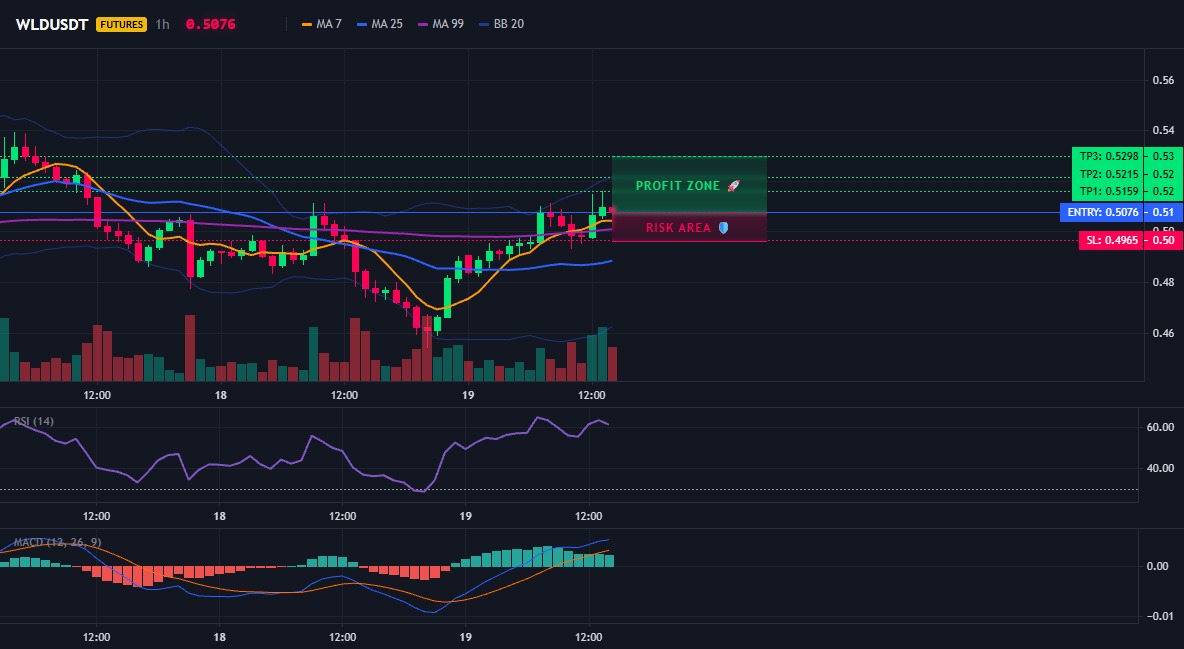Click date 18 on the RSI time axis
This screenshot has width=1184, height=649.
coord(219,516)
